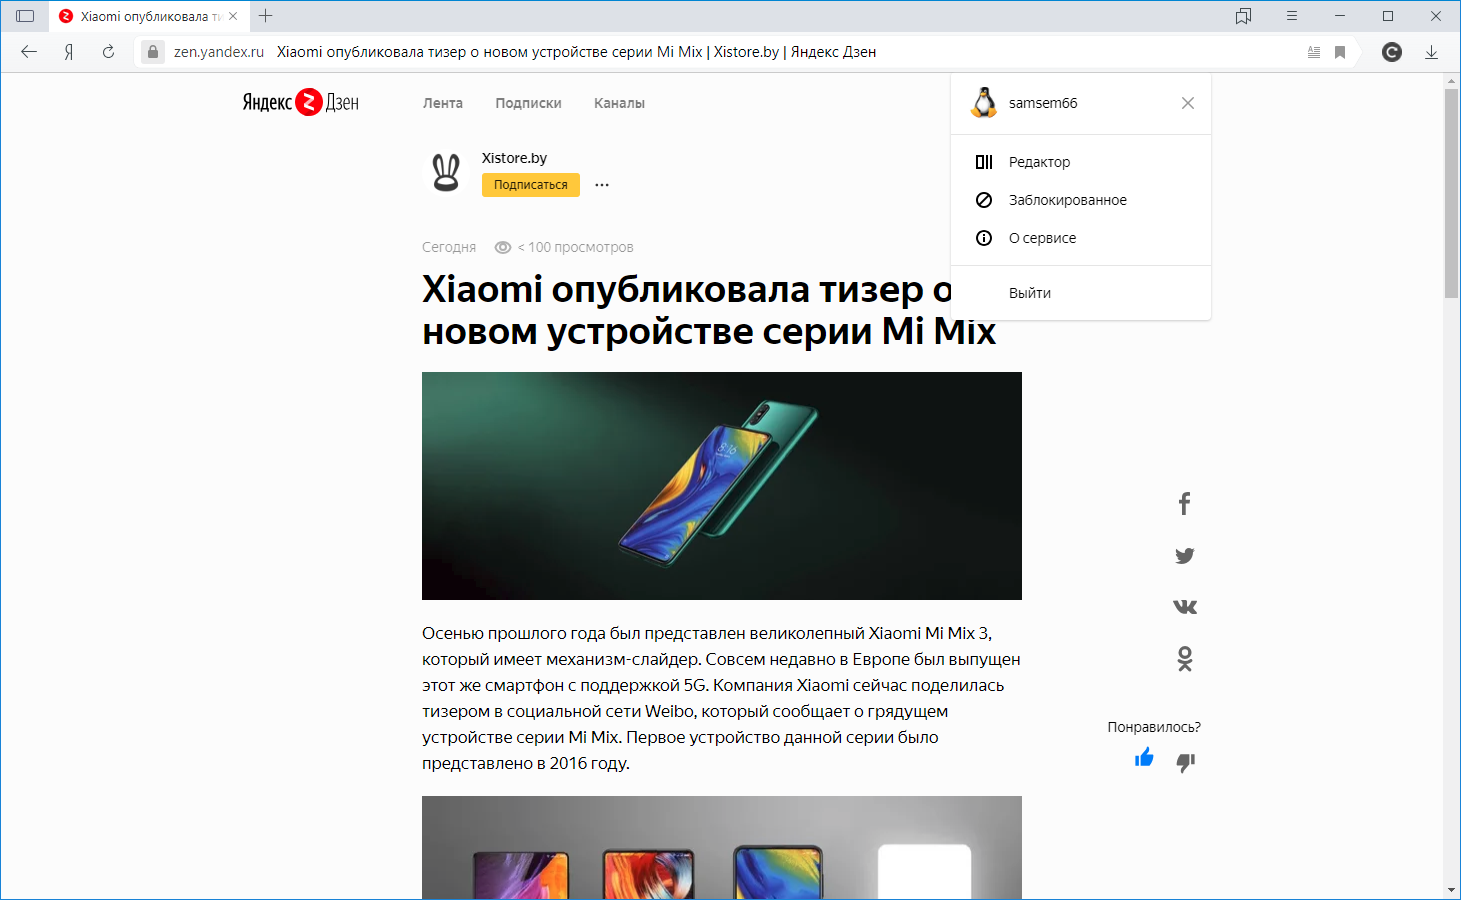This screenshot has width=1461, height=900.
Task: Open Редактор from account menu
Action: 1081,162
